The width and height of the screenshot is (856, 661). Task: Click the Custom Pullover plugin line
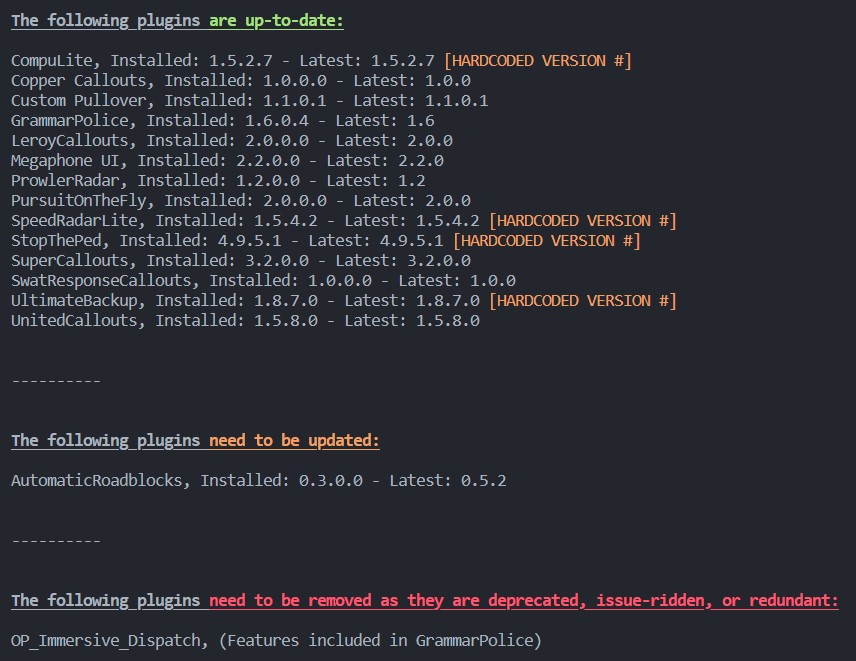249,101
